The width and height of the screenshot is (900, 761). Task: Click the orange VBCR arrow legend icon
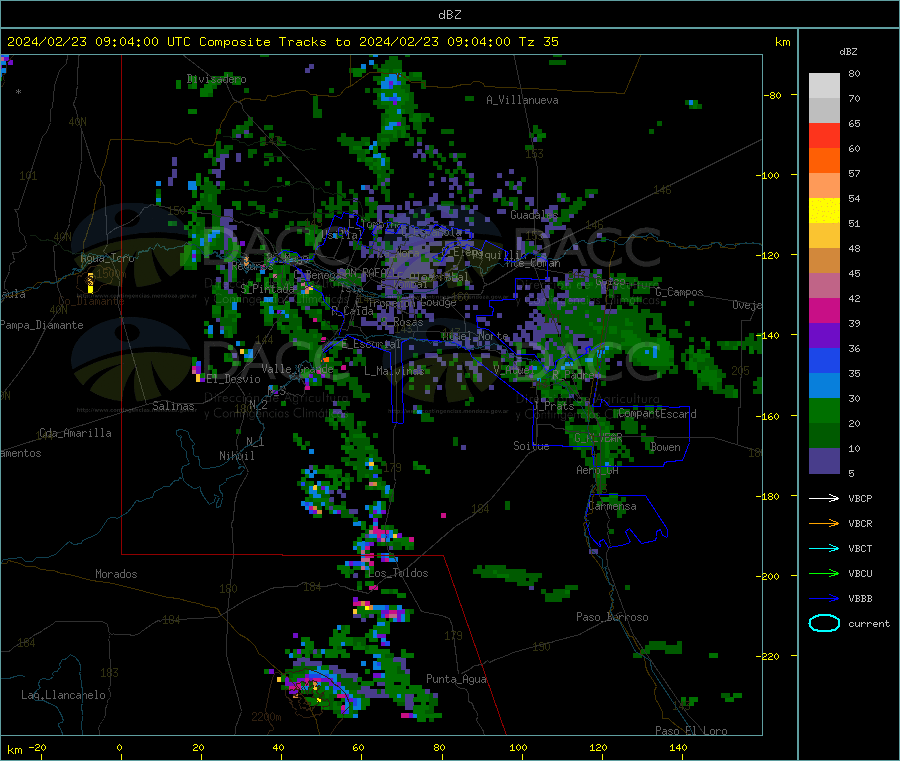[824, 523]
